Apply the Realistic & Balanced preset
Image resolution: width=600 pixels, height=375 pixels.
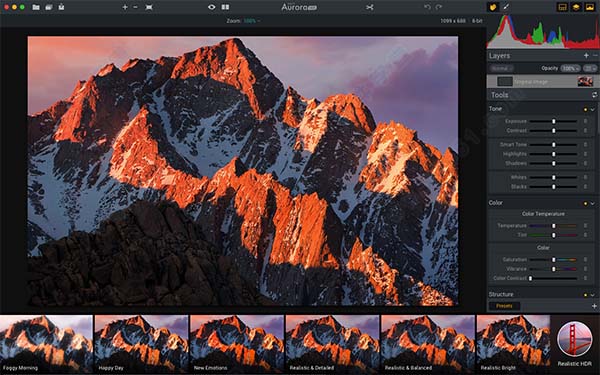[x=428, y=344]
